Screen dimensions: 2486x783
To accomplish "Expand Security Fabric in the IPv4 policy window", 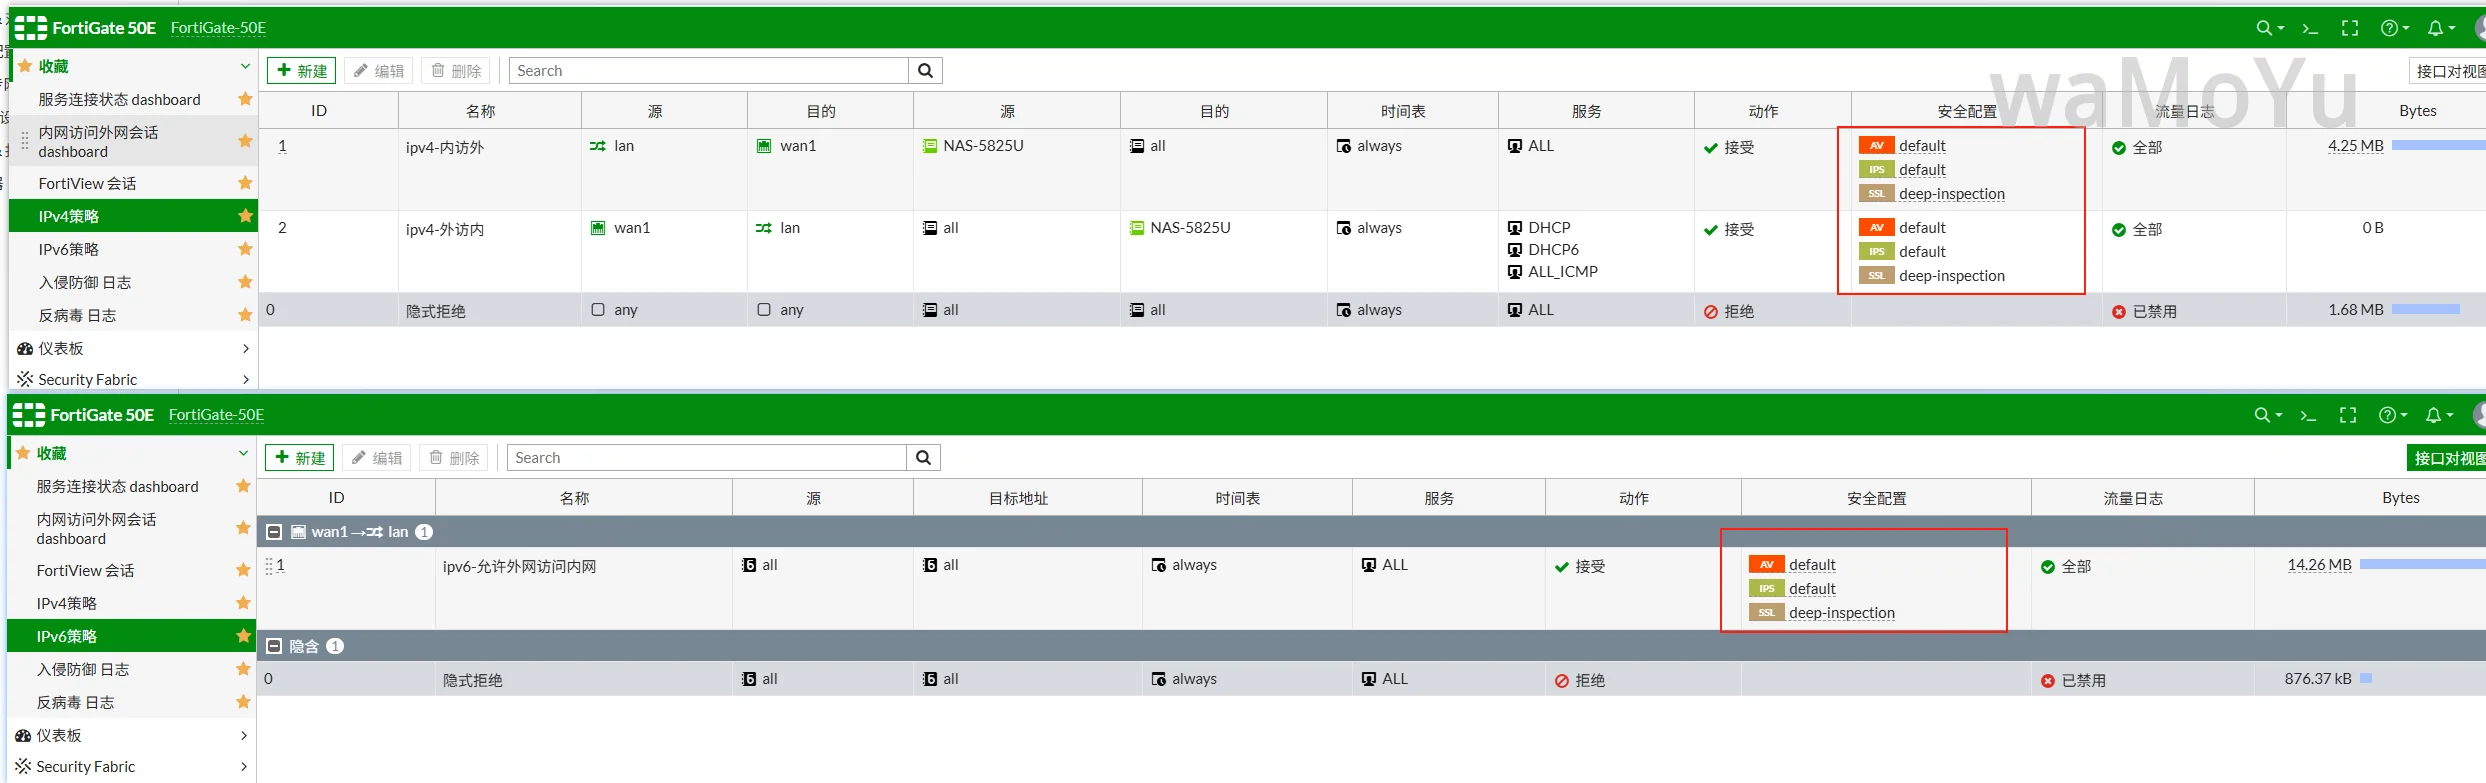I will 246,380.
